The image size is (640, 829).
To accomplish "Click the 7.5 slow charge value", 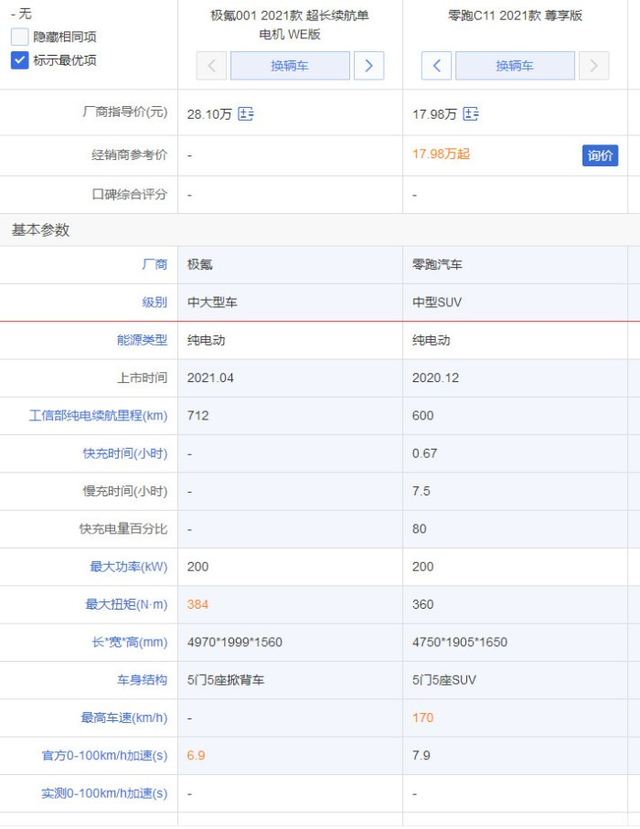I will point(421,491).
